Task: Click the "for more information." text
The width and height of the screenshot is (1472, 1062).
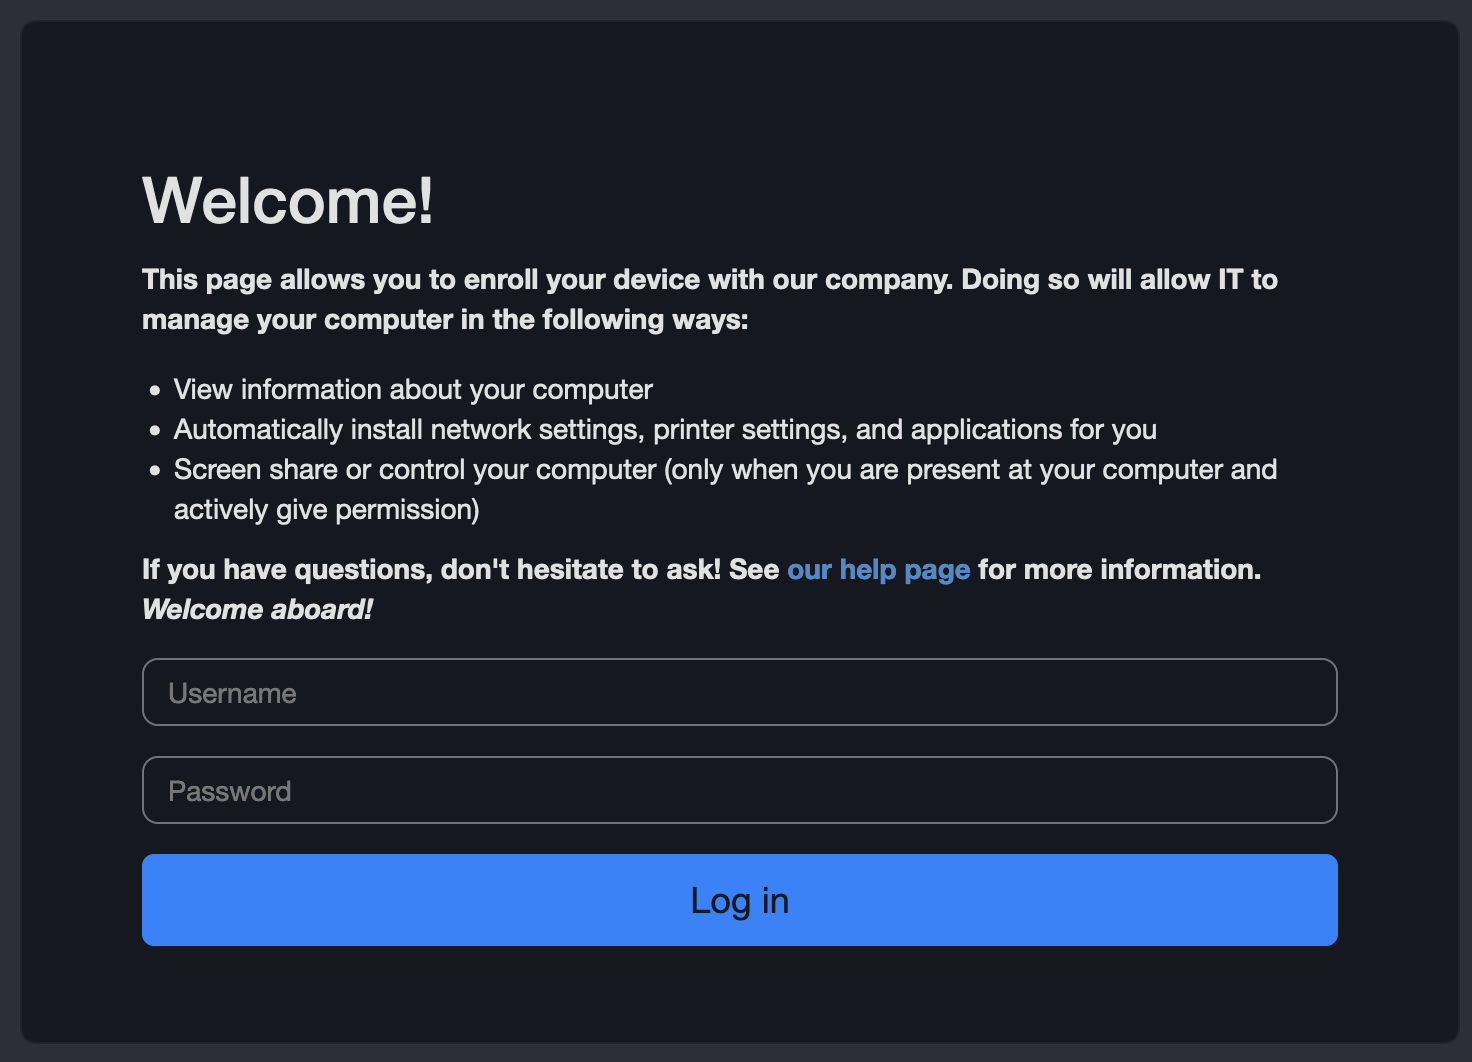Action: [1119, 570]
